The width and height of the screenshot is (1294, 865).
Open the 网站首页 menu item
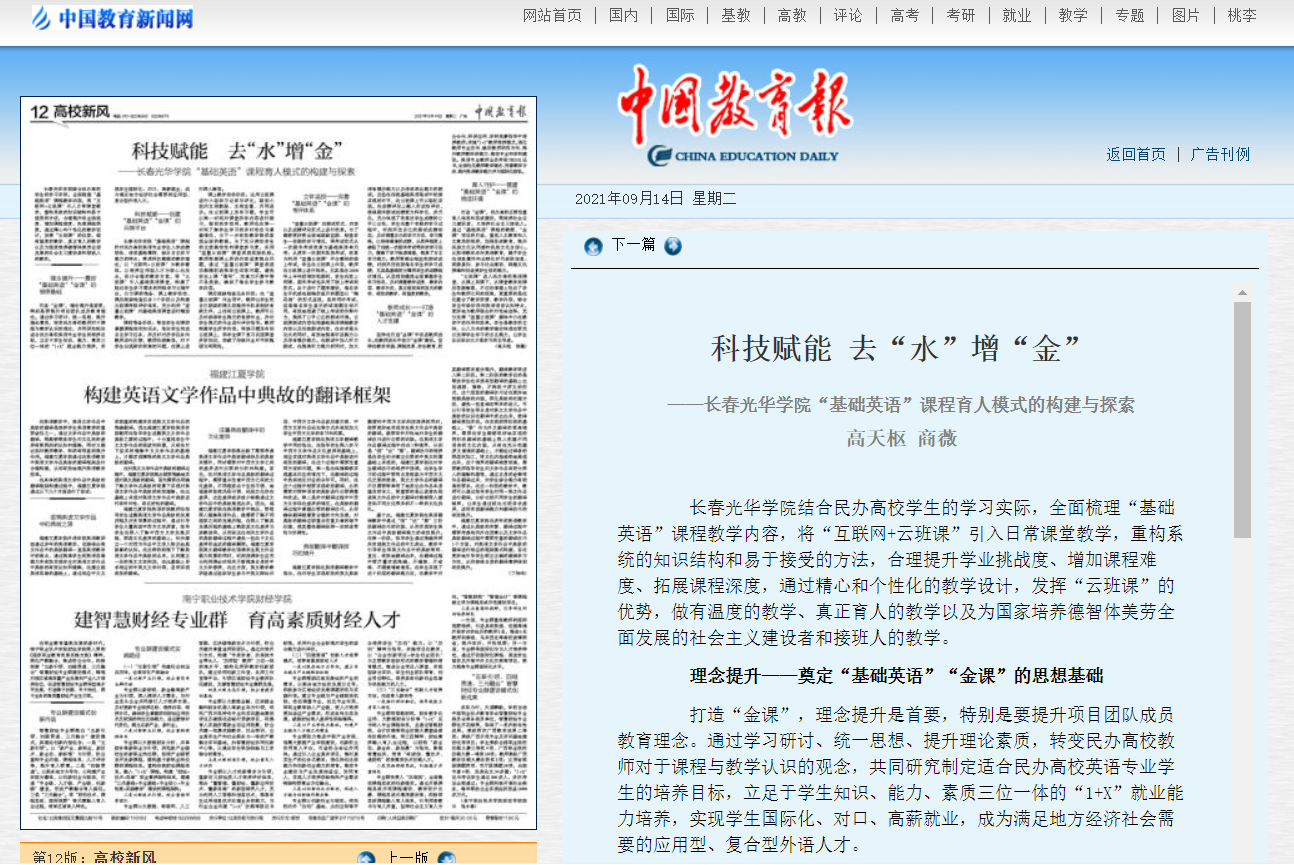(552, 15)
